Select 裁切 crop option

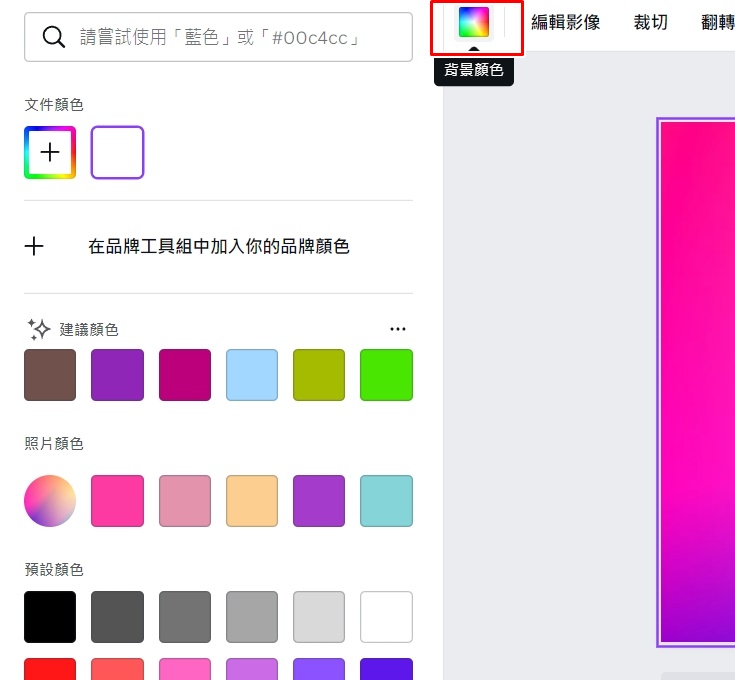650,22
